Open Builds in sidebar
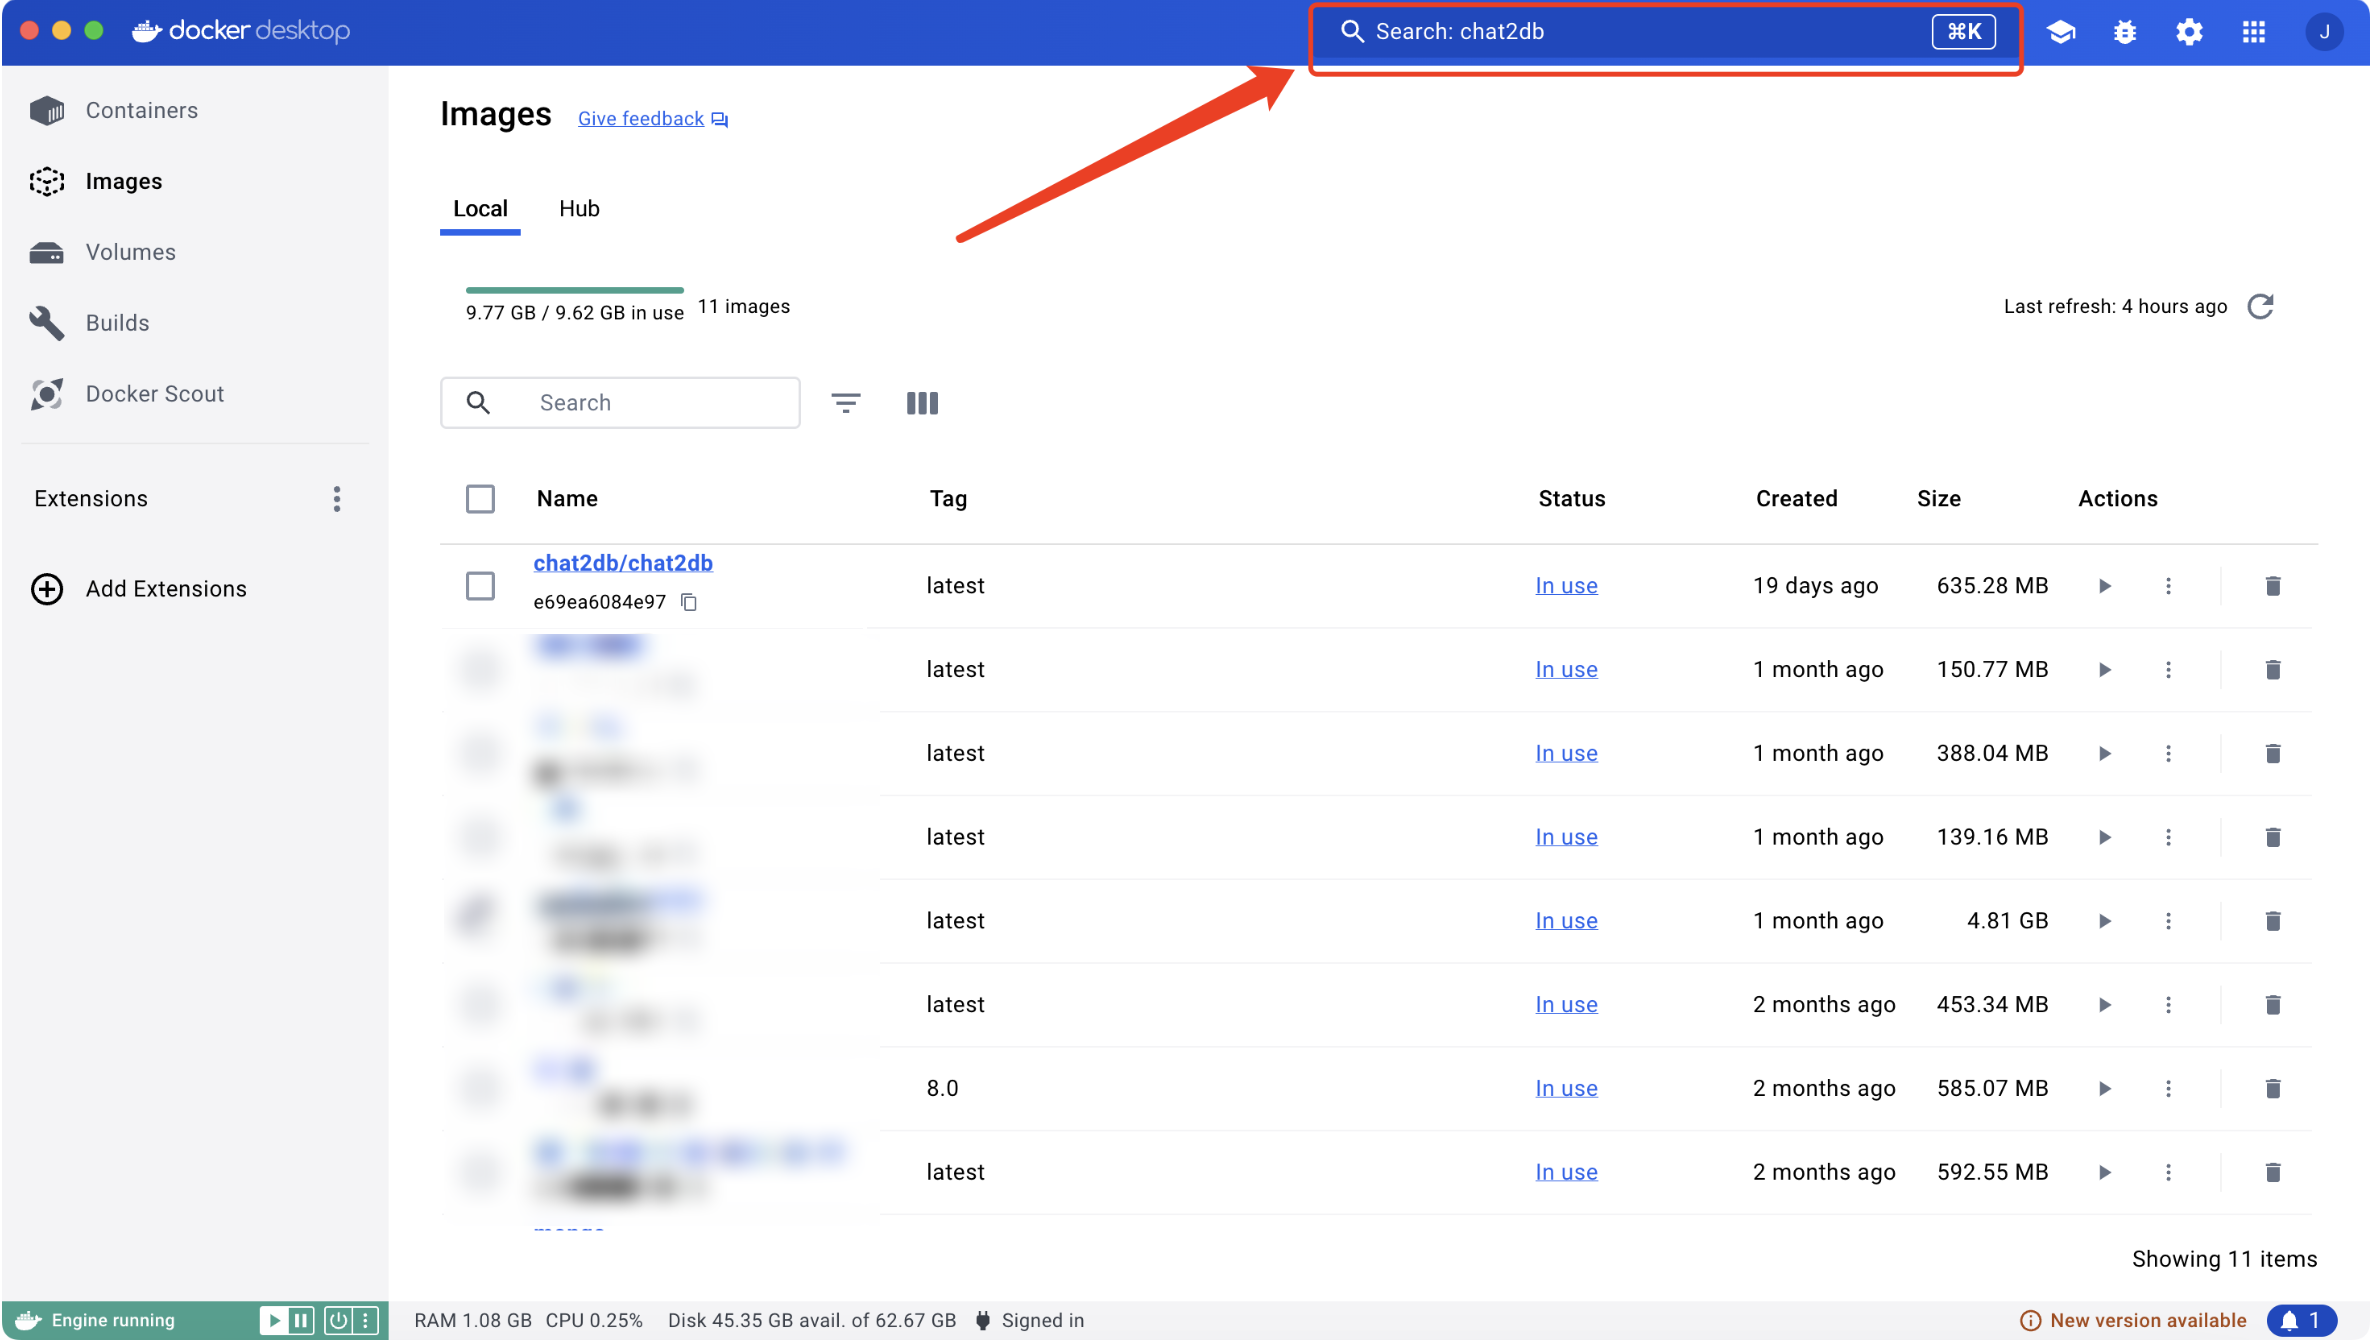 117,323
